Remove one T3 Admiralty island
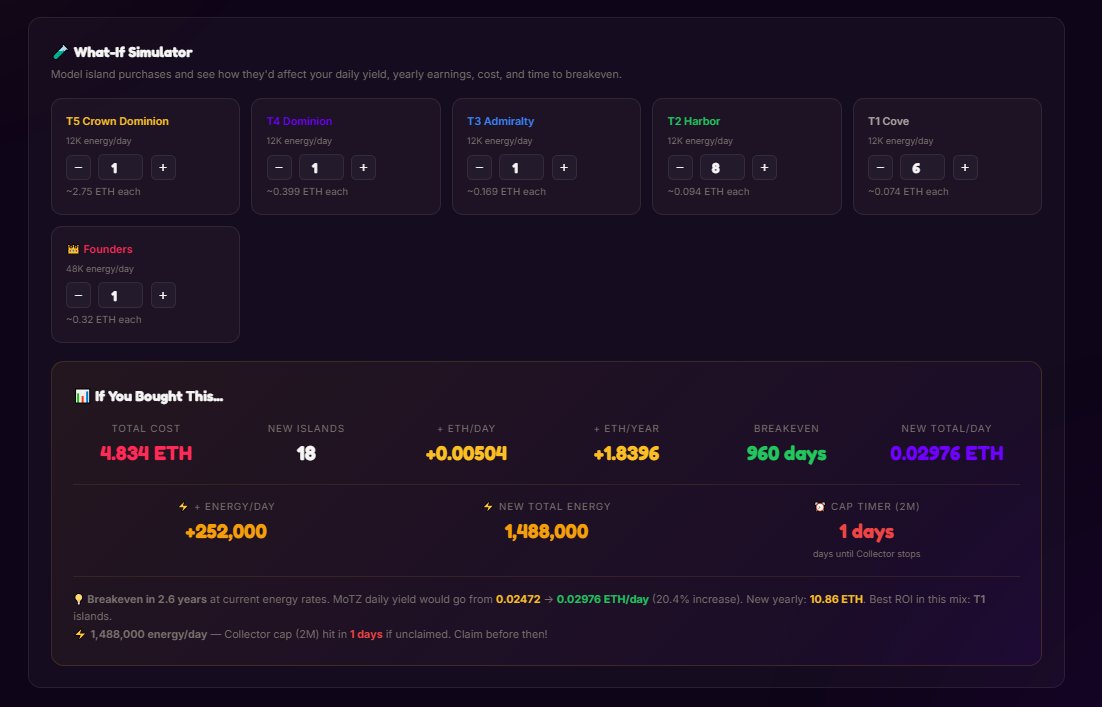Viewport: 1102px width, 707px height. (480, 167)
